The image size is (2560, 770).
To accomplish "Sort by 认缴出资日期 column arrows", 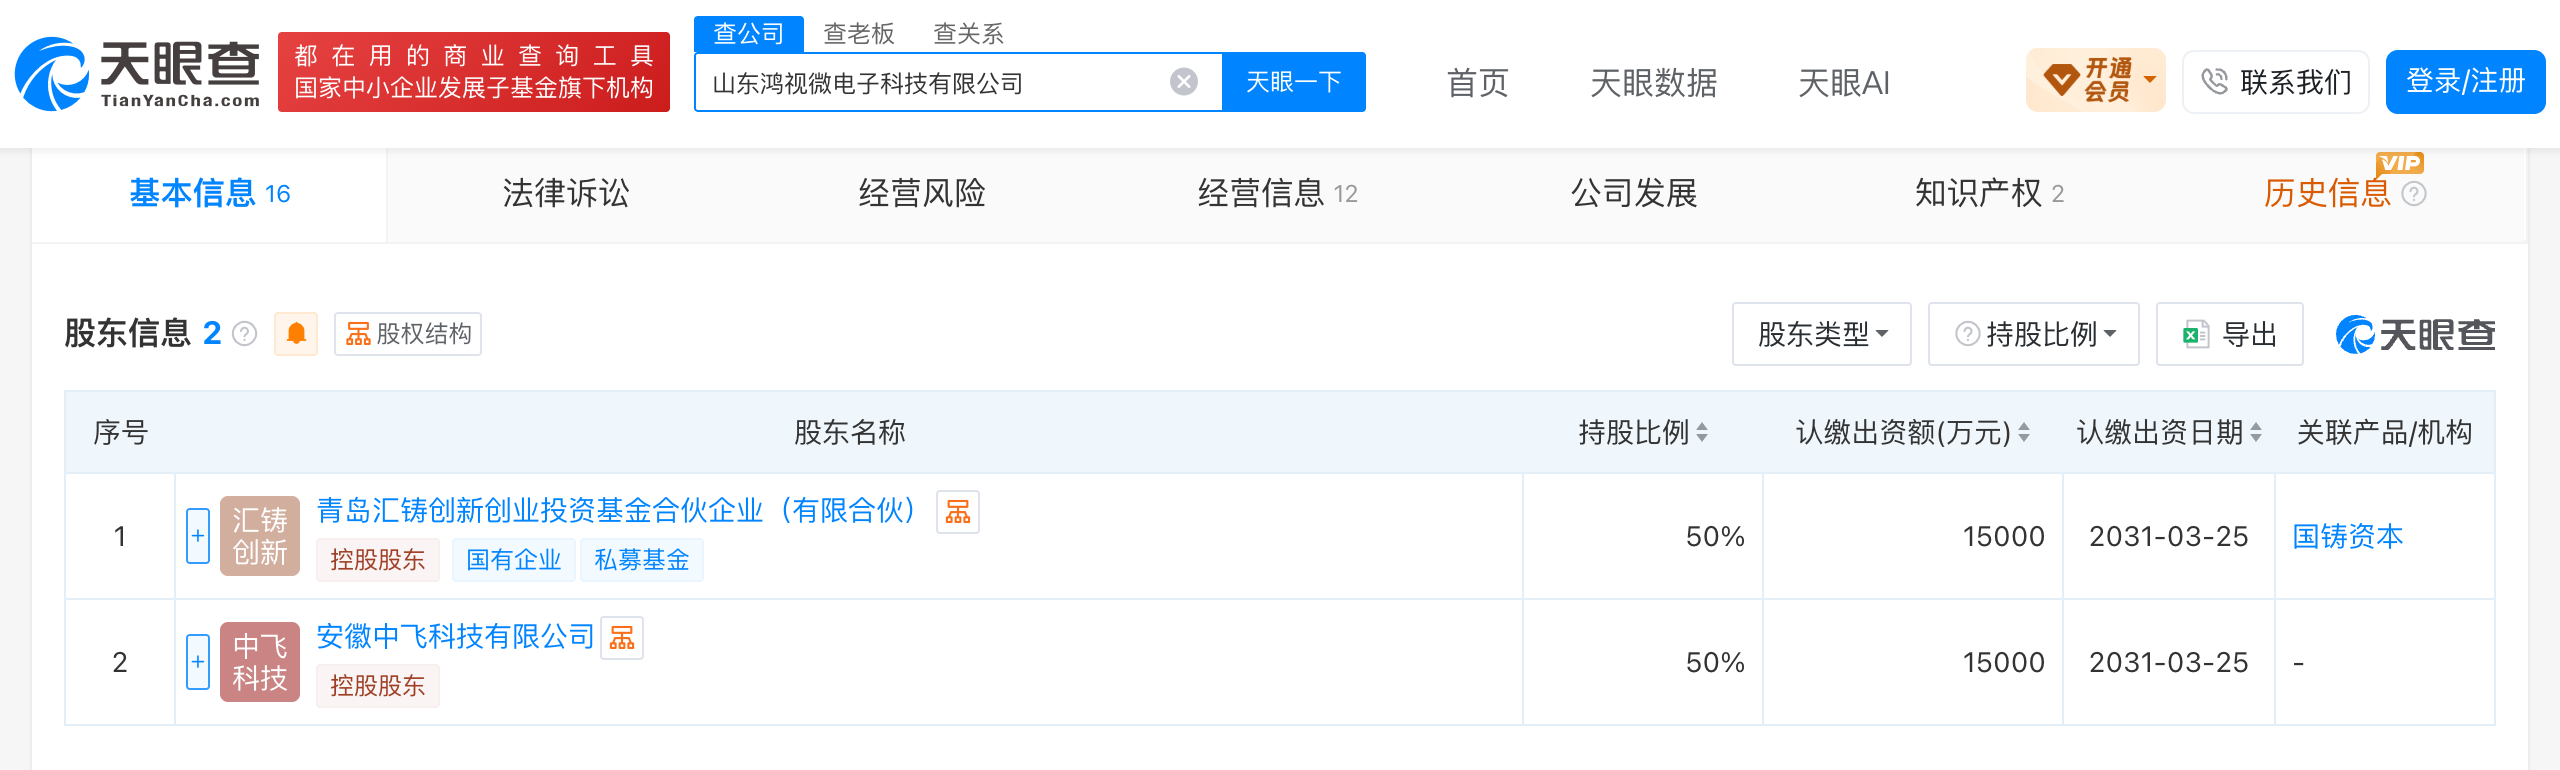I will pos(2256,433).
